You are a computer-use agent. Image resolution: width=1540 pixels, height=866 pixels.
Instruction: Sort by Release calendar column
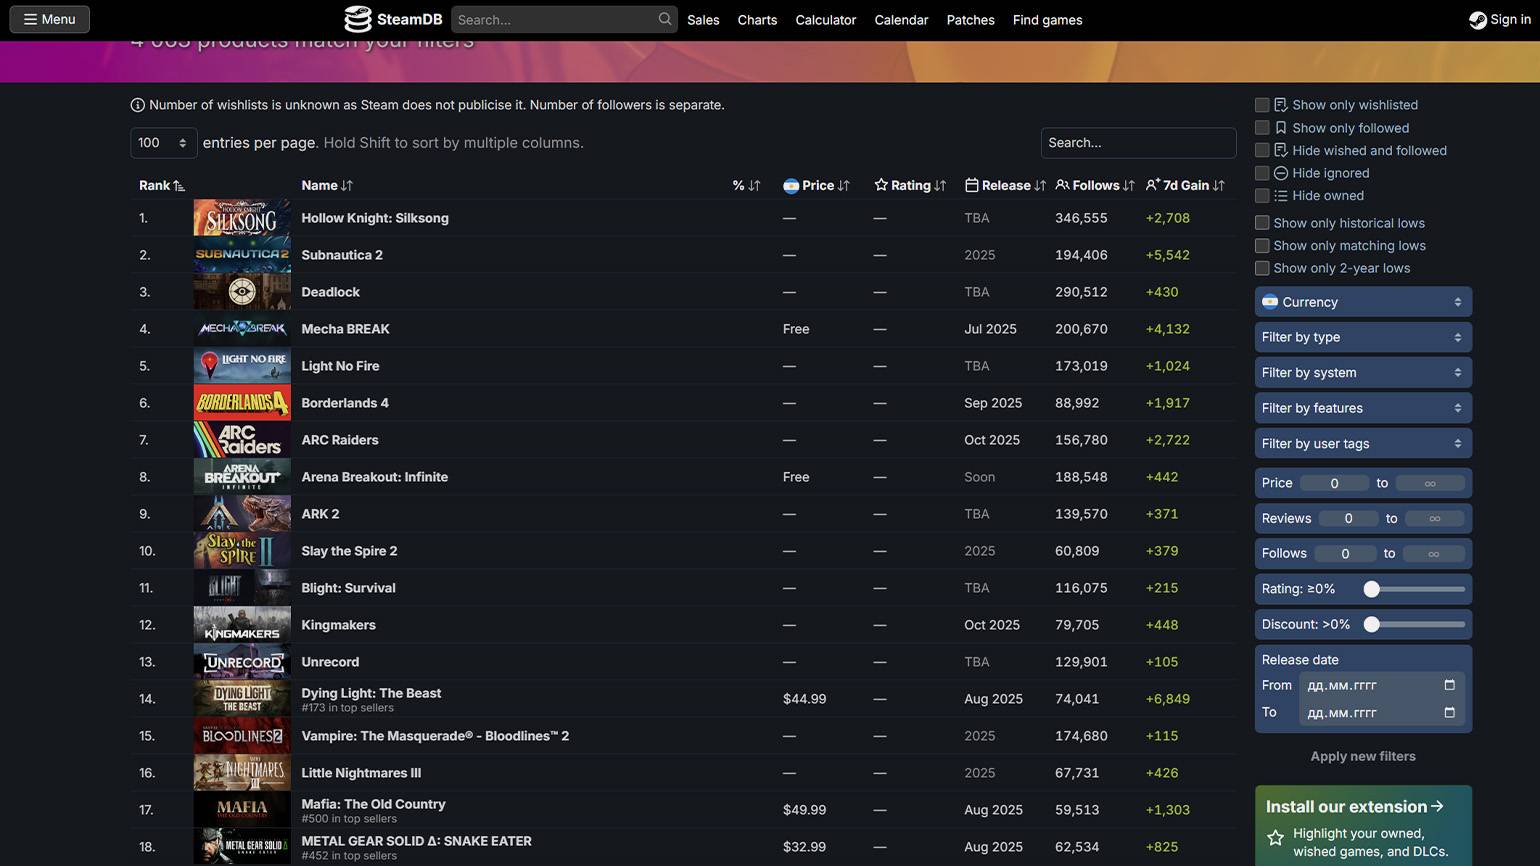click(x=1005, y=185)
